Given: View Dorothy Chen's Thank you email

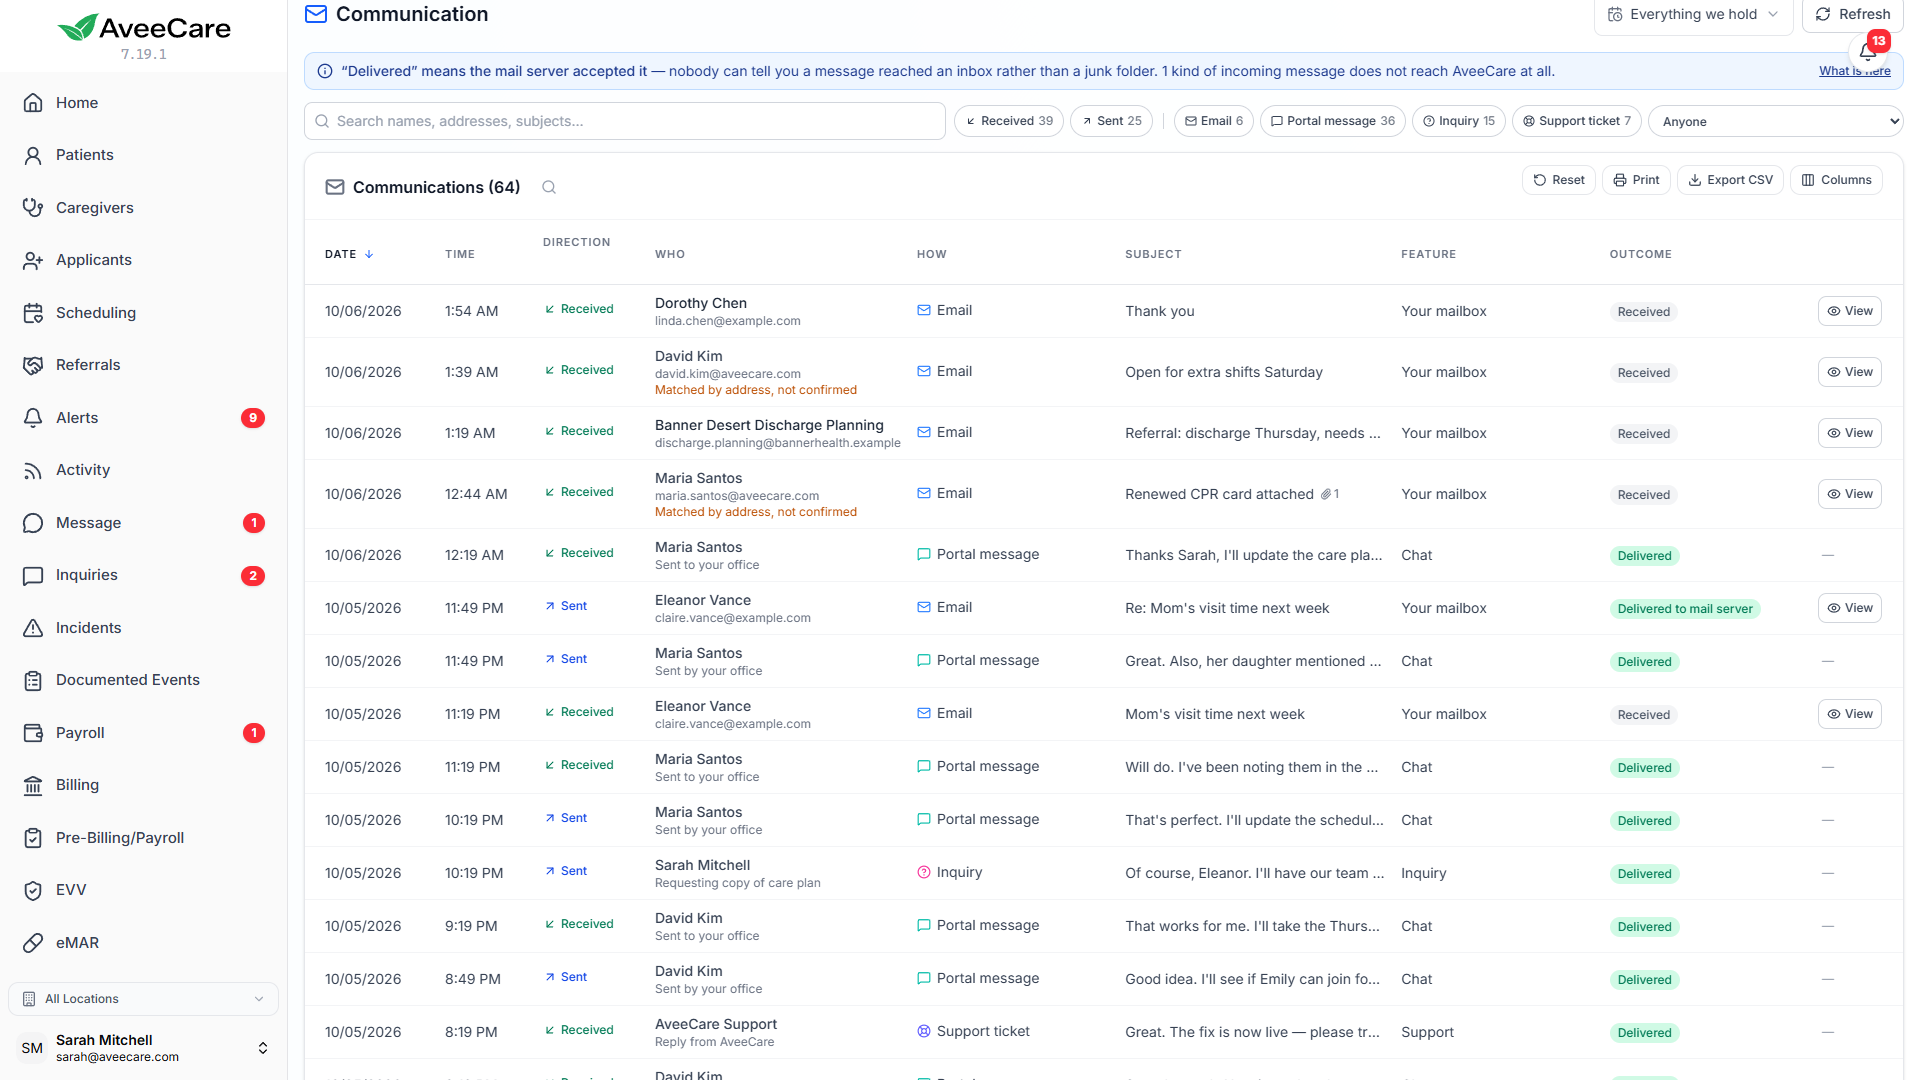Looking at the screenshot, I should [1849, 311].
